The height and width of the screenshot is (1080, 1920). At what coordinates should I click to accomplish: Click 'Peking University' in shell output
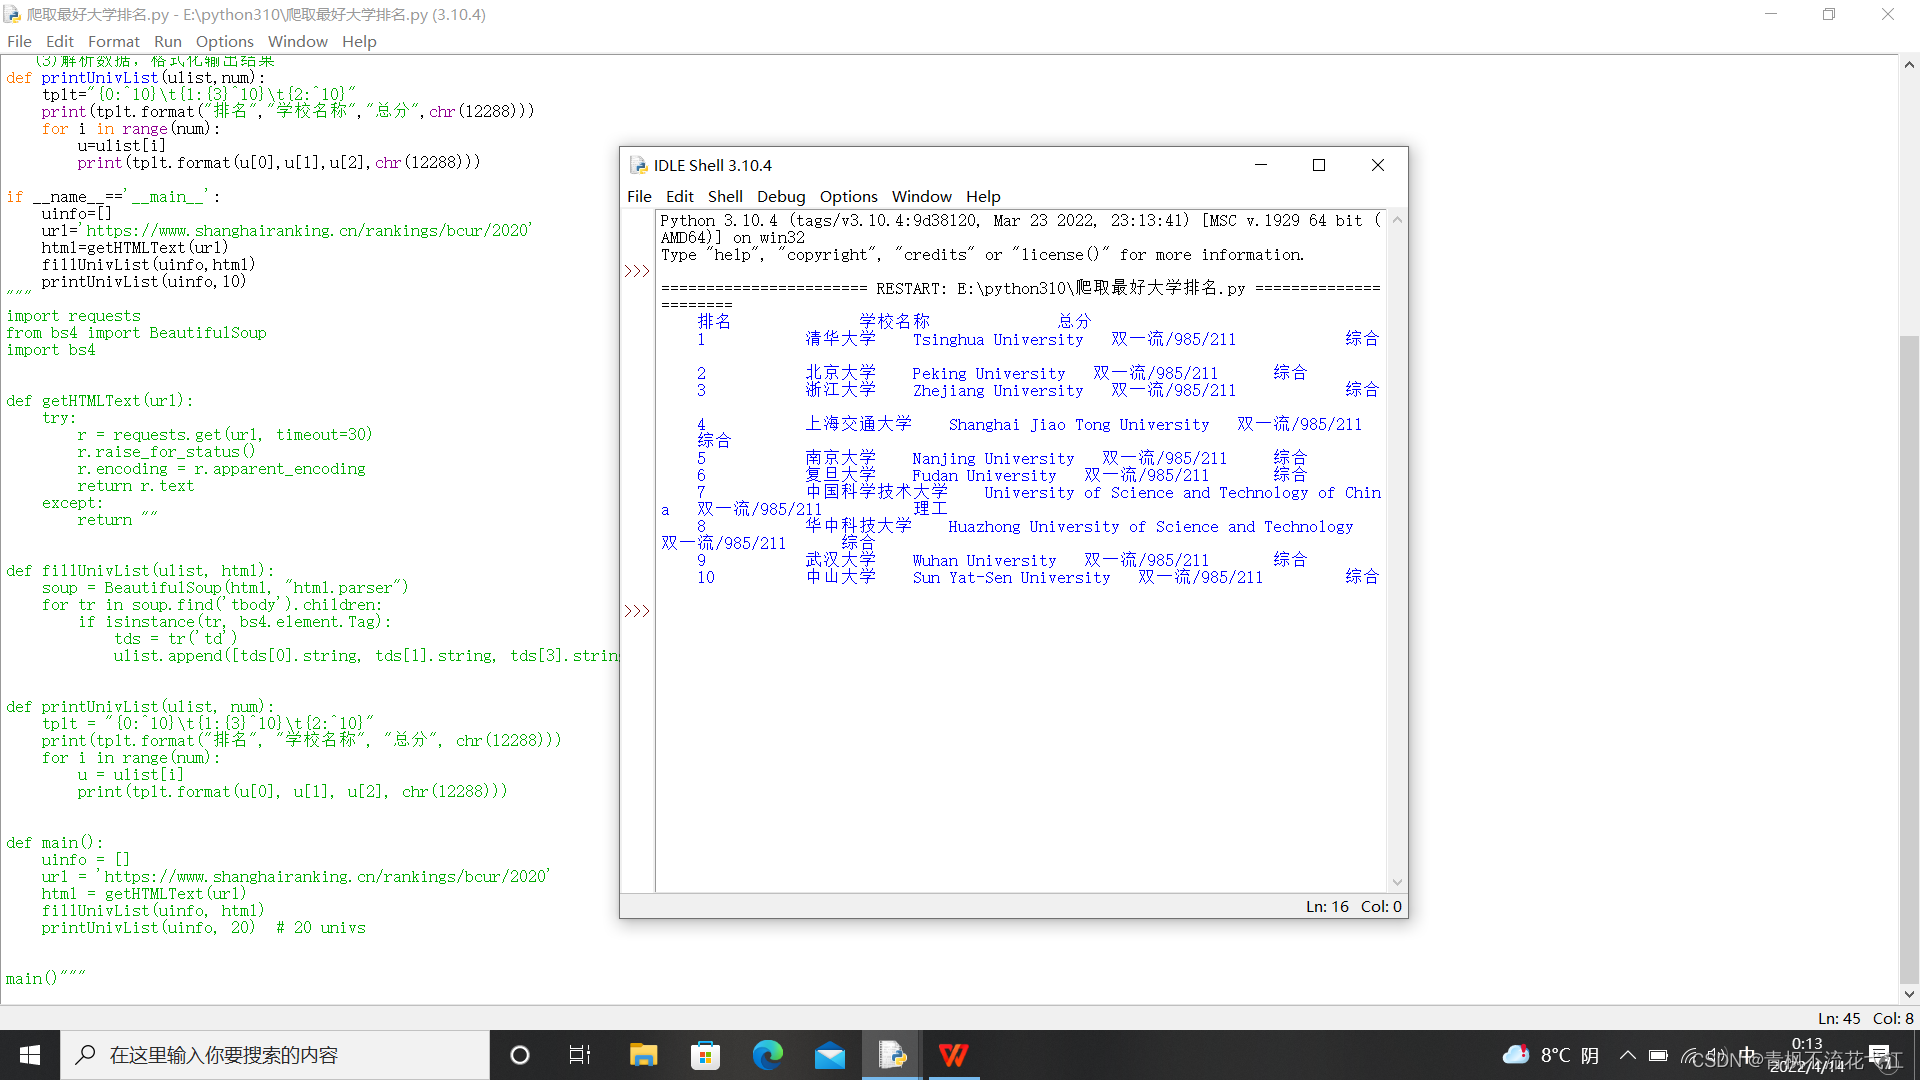tap(988, 374)
